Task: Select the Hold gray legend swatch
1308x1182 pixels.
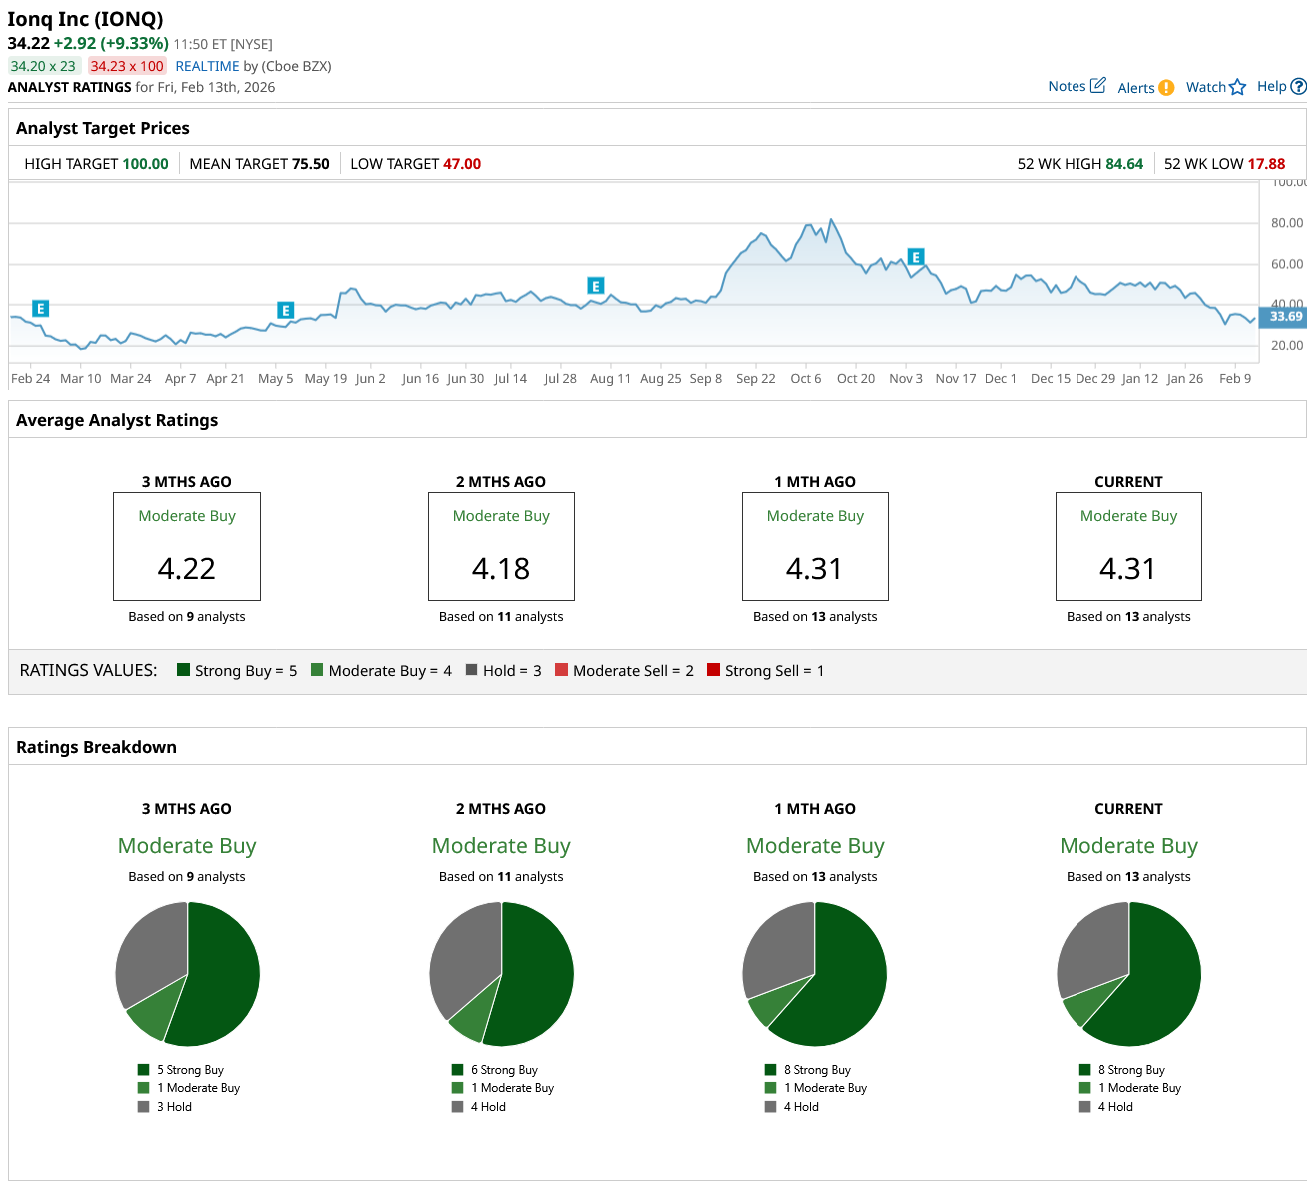Action: [469, 670]
